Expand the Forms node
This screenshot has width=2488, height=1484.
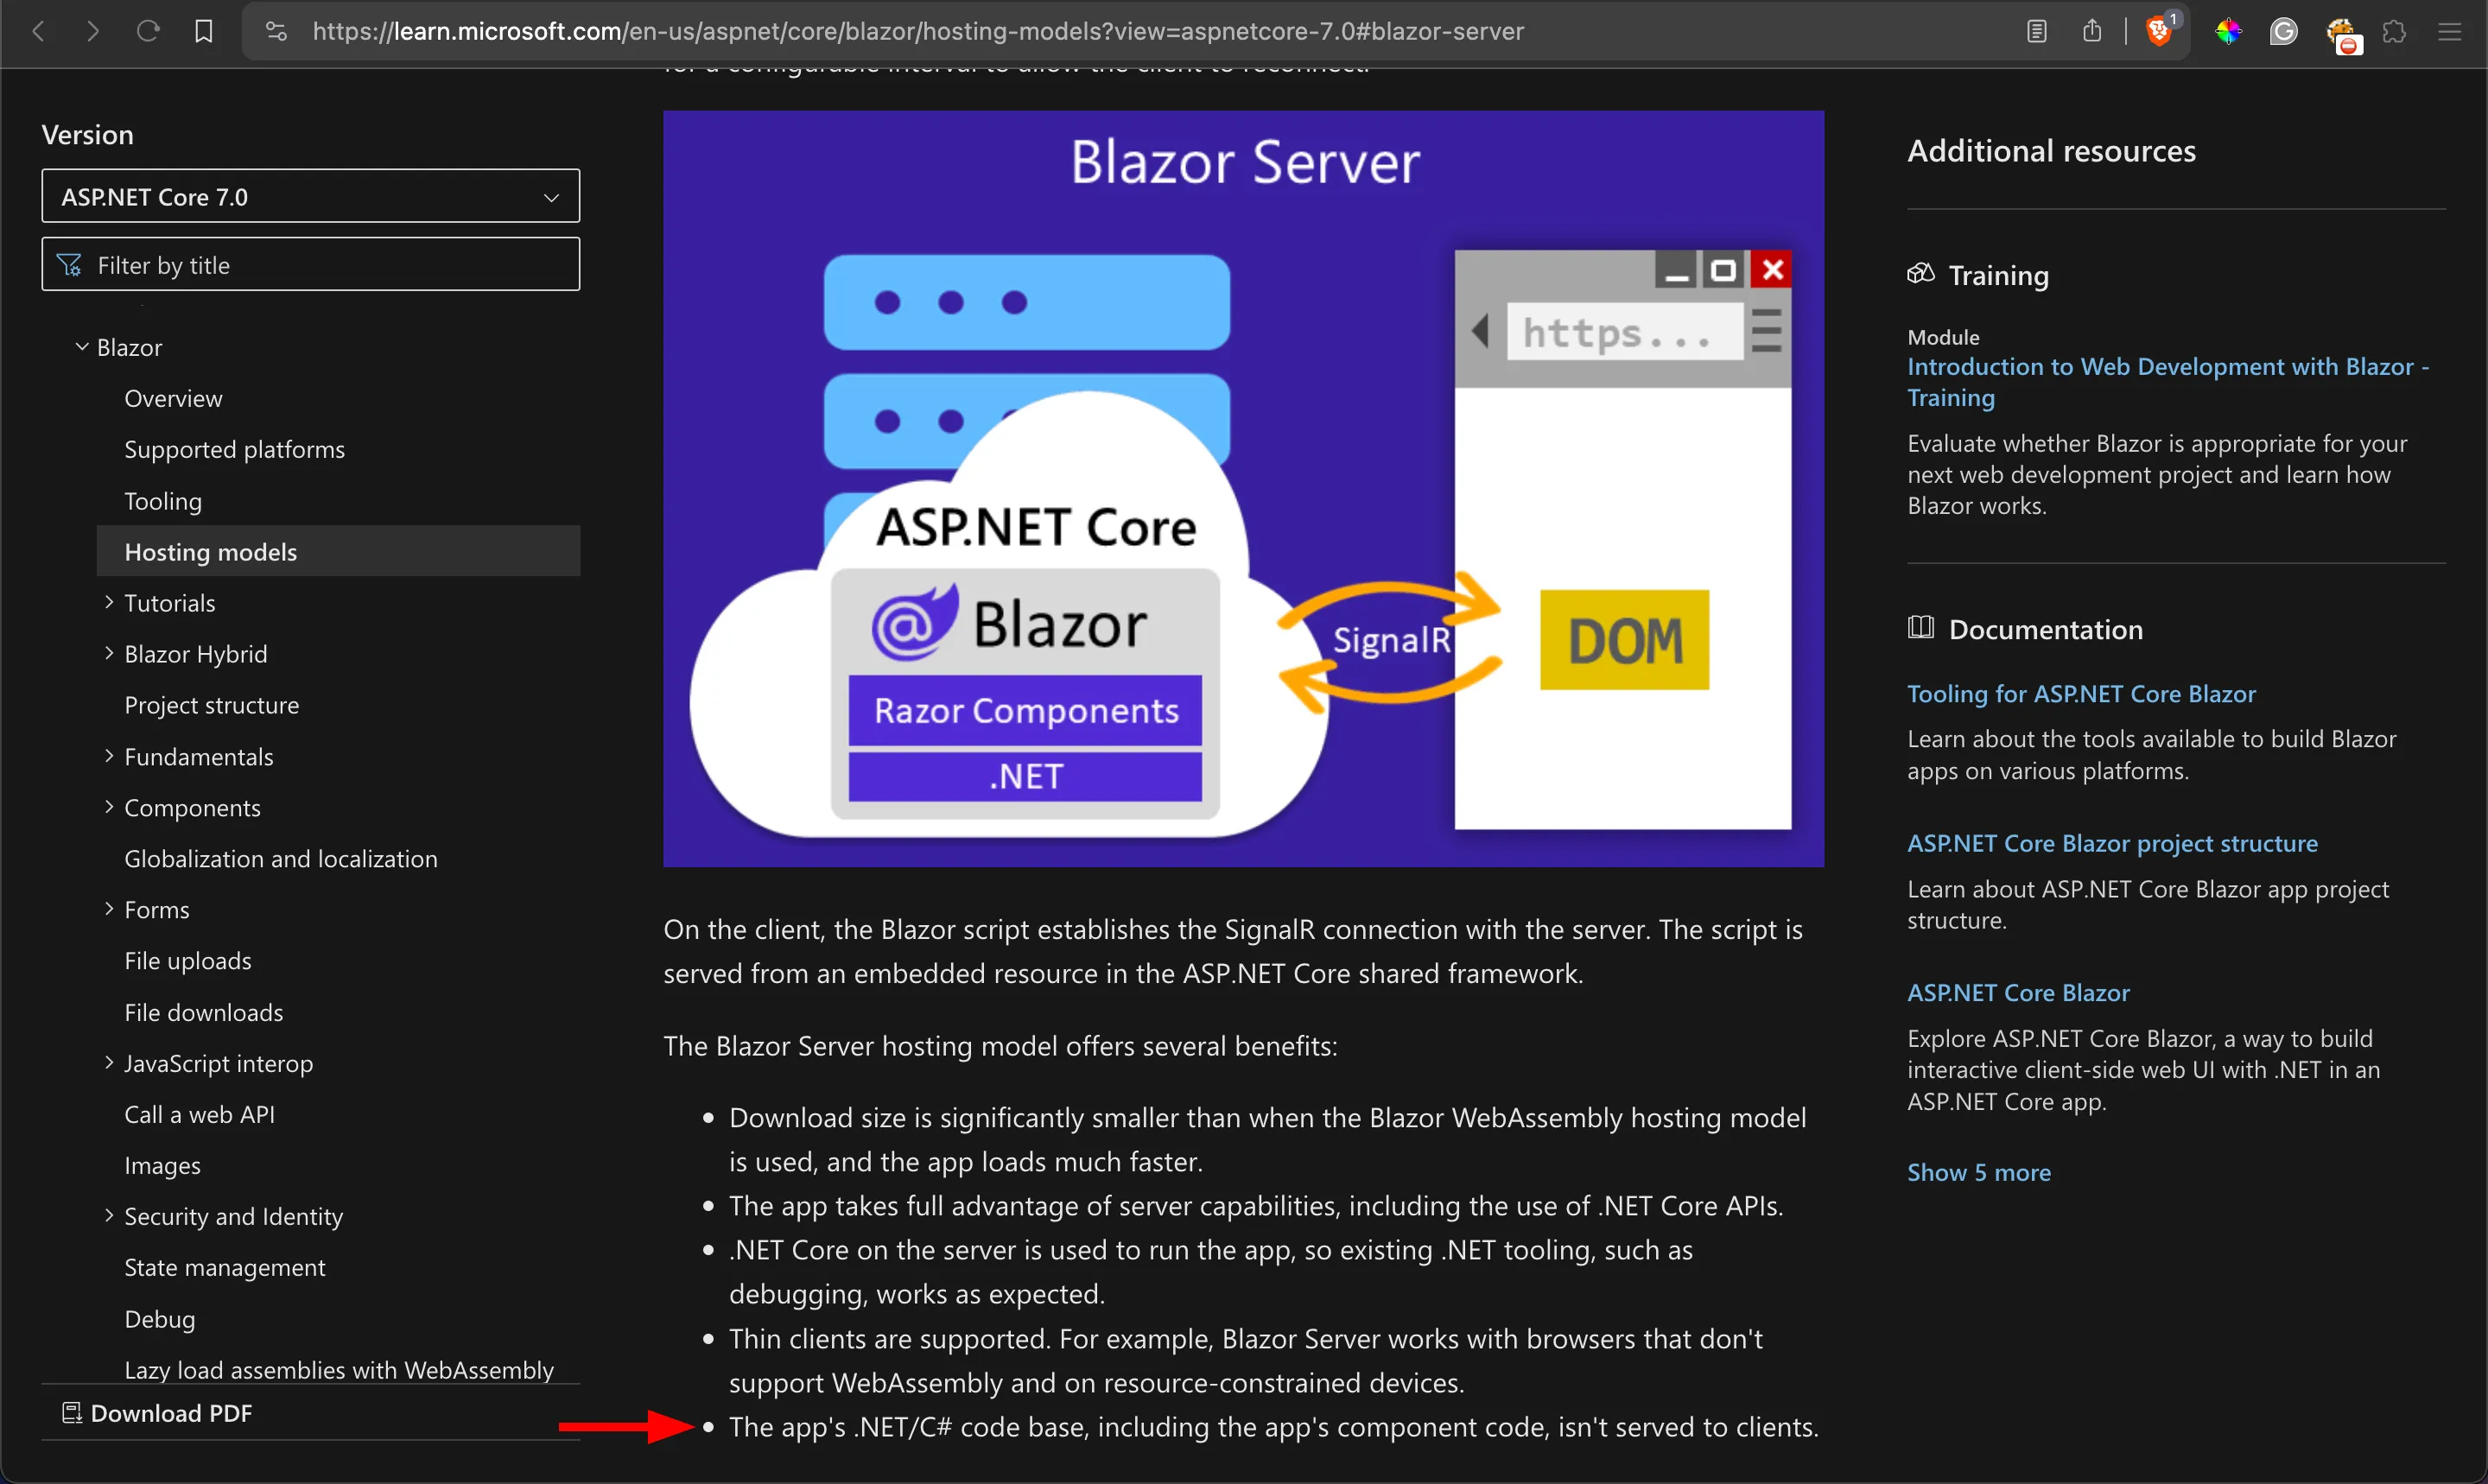(x=109, y=908)
